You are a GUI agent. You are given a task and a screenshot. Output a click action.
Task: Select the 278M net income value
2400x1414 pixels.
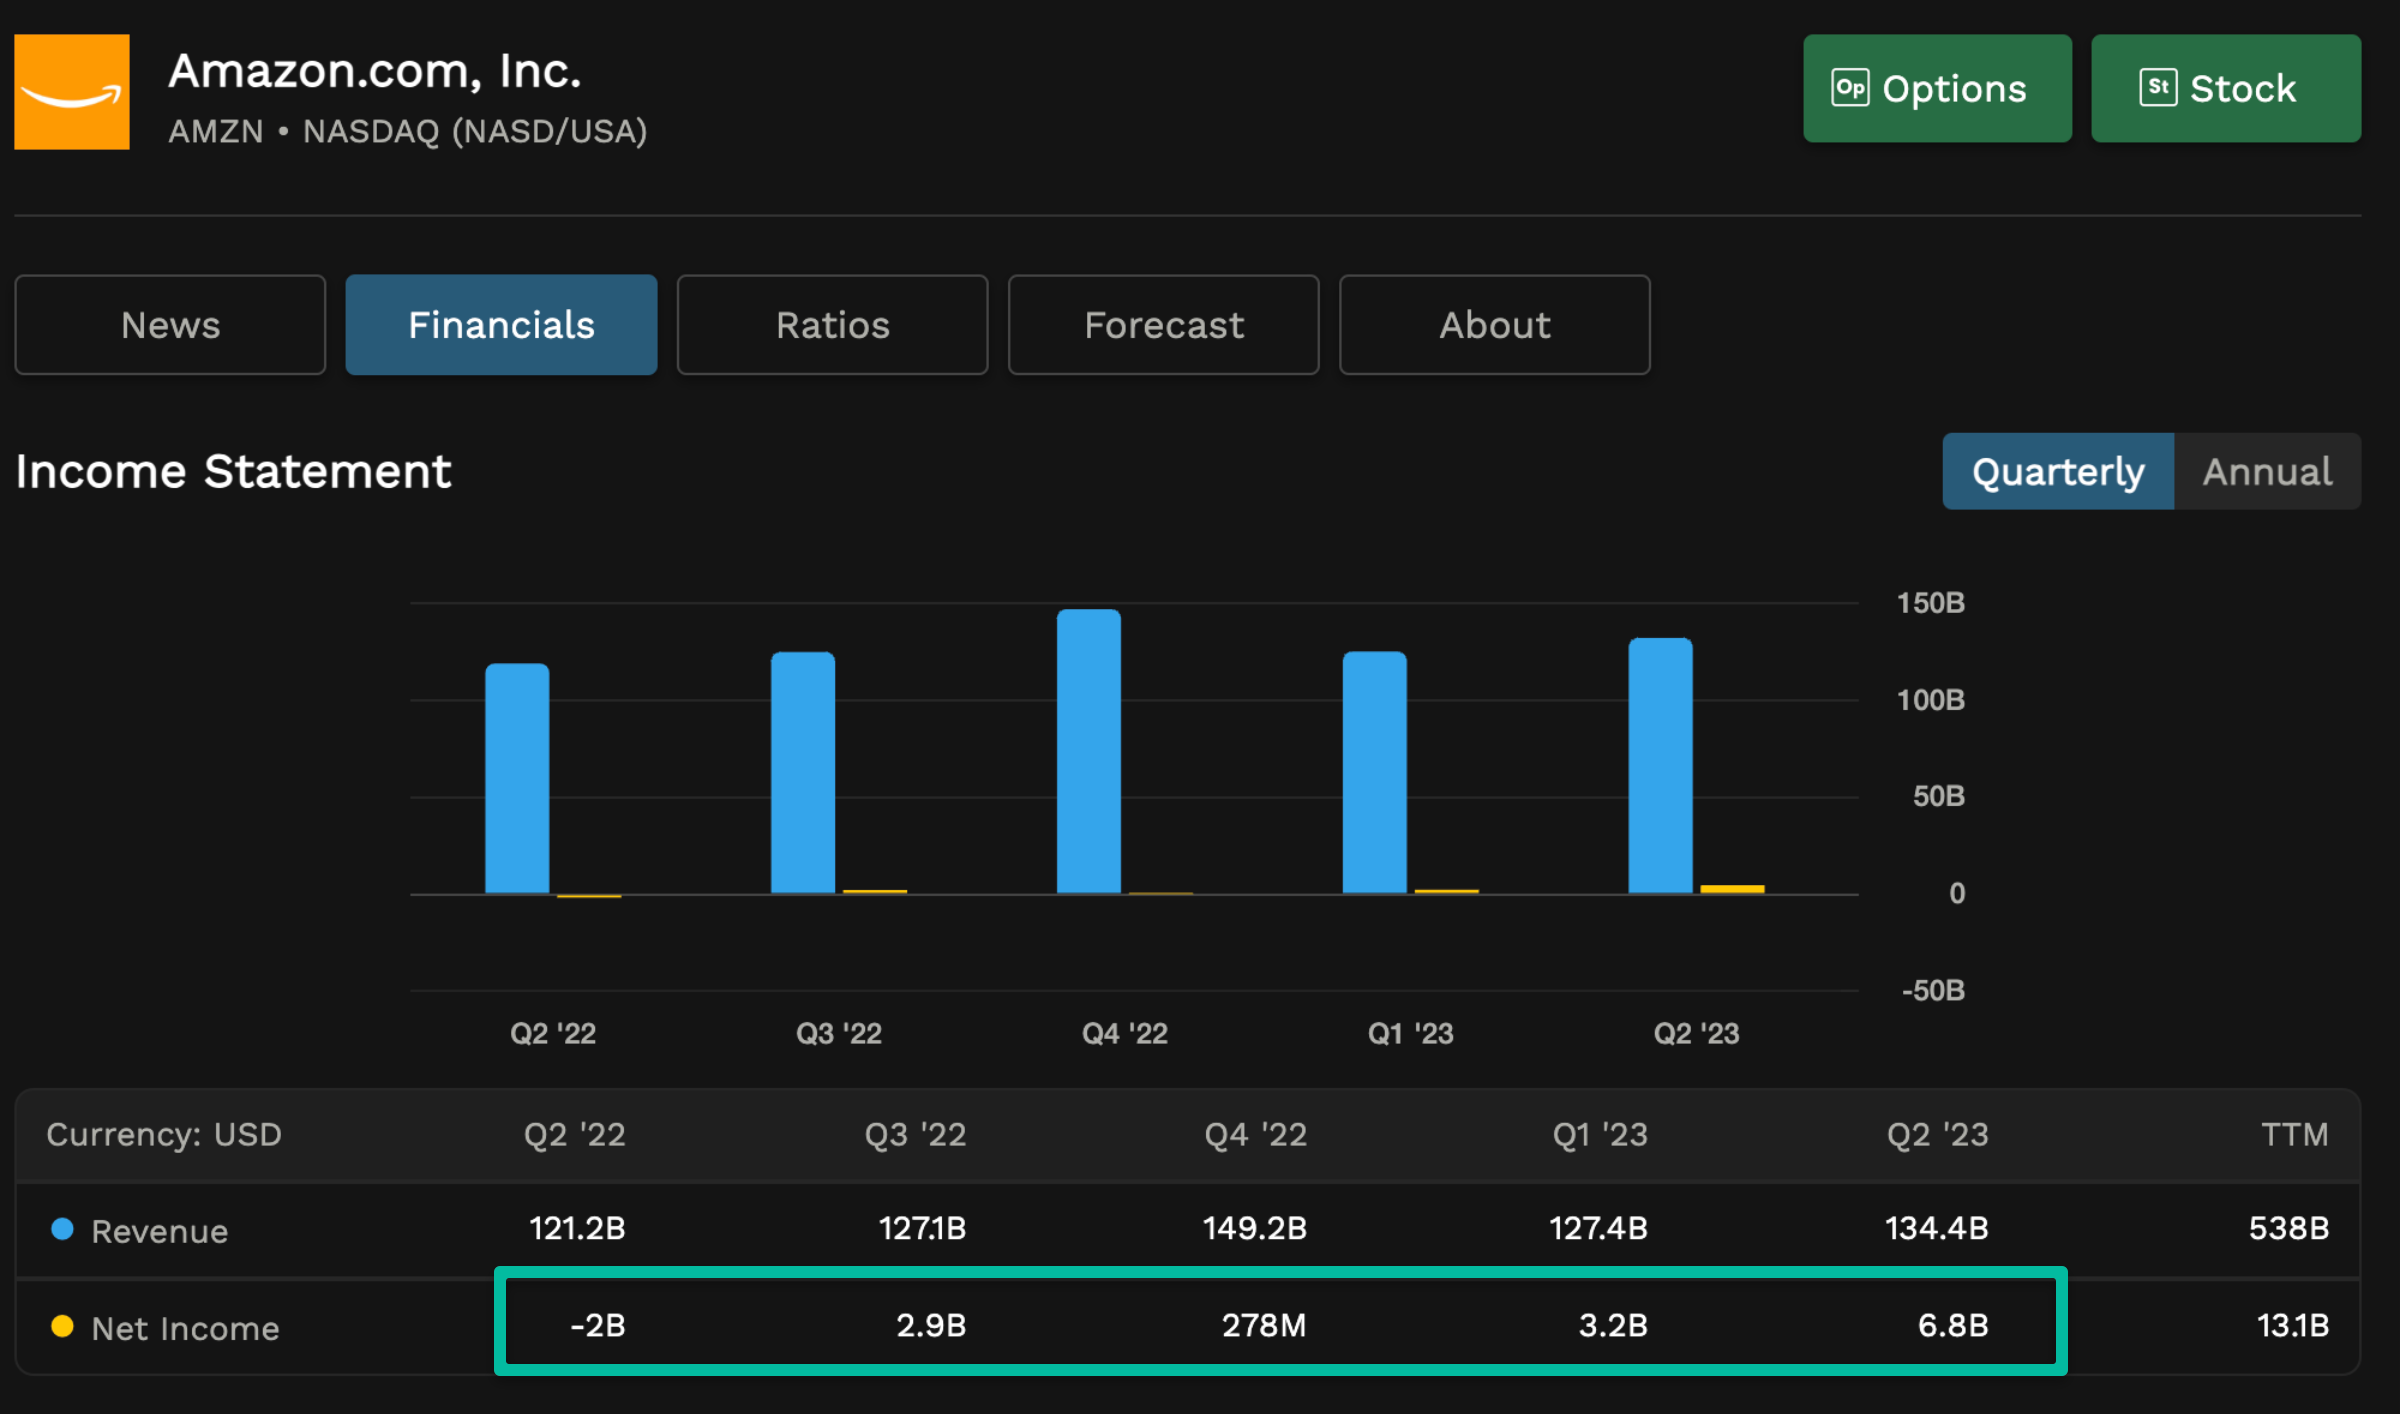pos(1265,1327)
